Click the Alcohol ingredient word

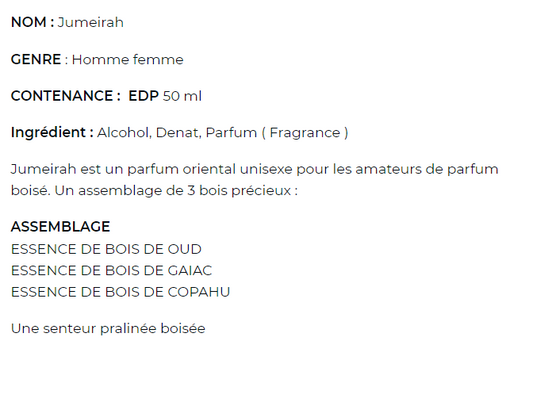pyautogui.click(x=124, y=132)
